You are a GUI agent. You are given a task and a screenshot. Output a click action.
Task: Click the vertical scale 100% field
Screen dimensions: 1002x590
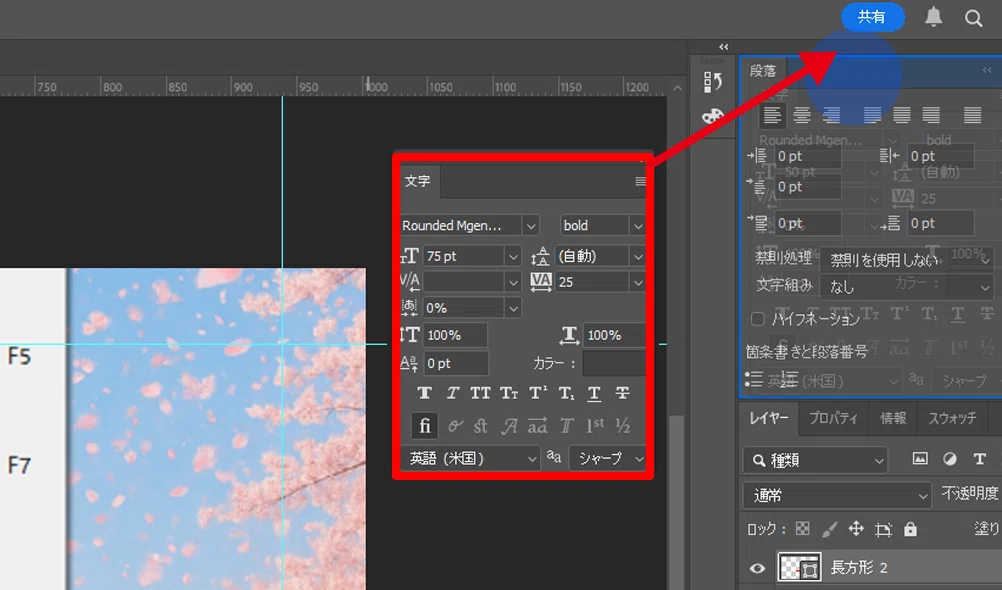click(455, 335)
